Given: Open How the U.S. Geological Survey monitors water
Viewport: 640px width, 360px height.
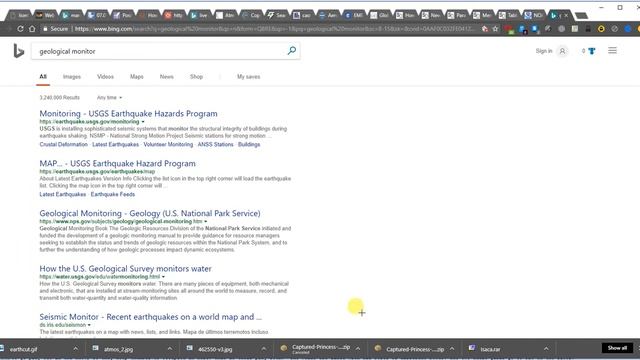Looking at the screenshot, I should pos(125,269).
